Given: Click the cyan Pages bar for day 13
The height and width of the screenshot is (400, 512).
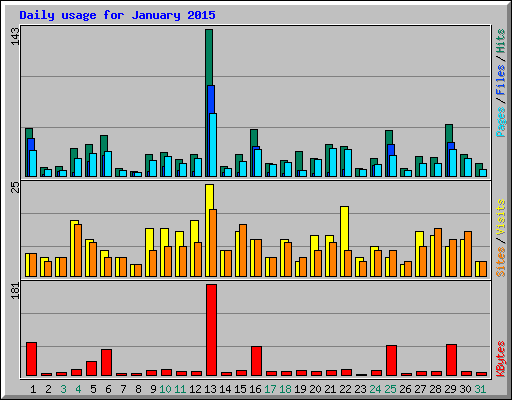Looking at the screenshot, I should [213, 145].
